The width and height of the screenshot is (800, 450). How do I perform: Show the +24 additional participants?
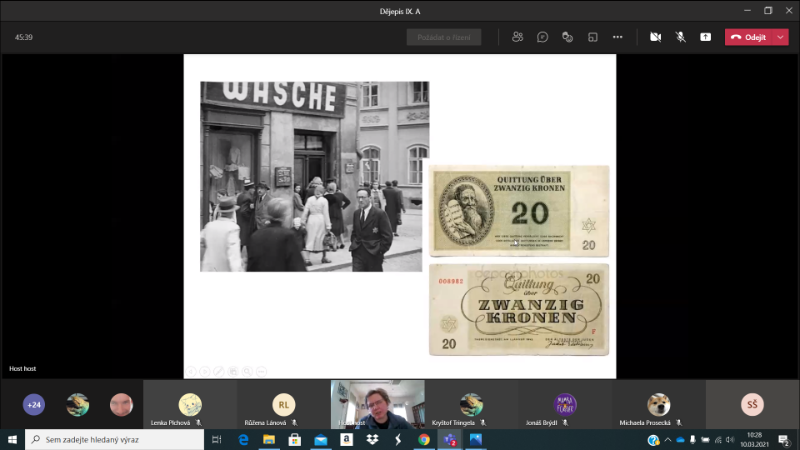click(x=34, y=405)
